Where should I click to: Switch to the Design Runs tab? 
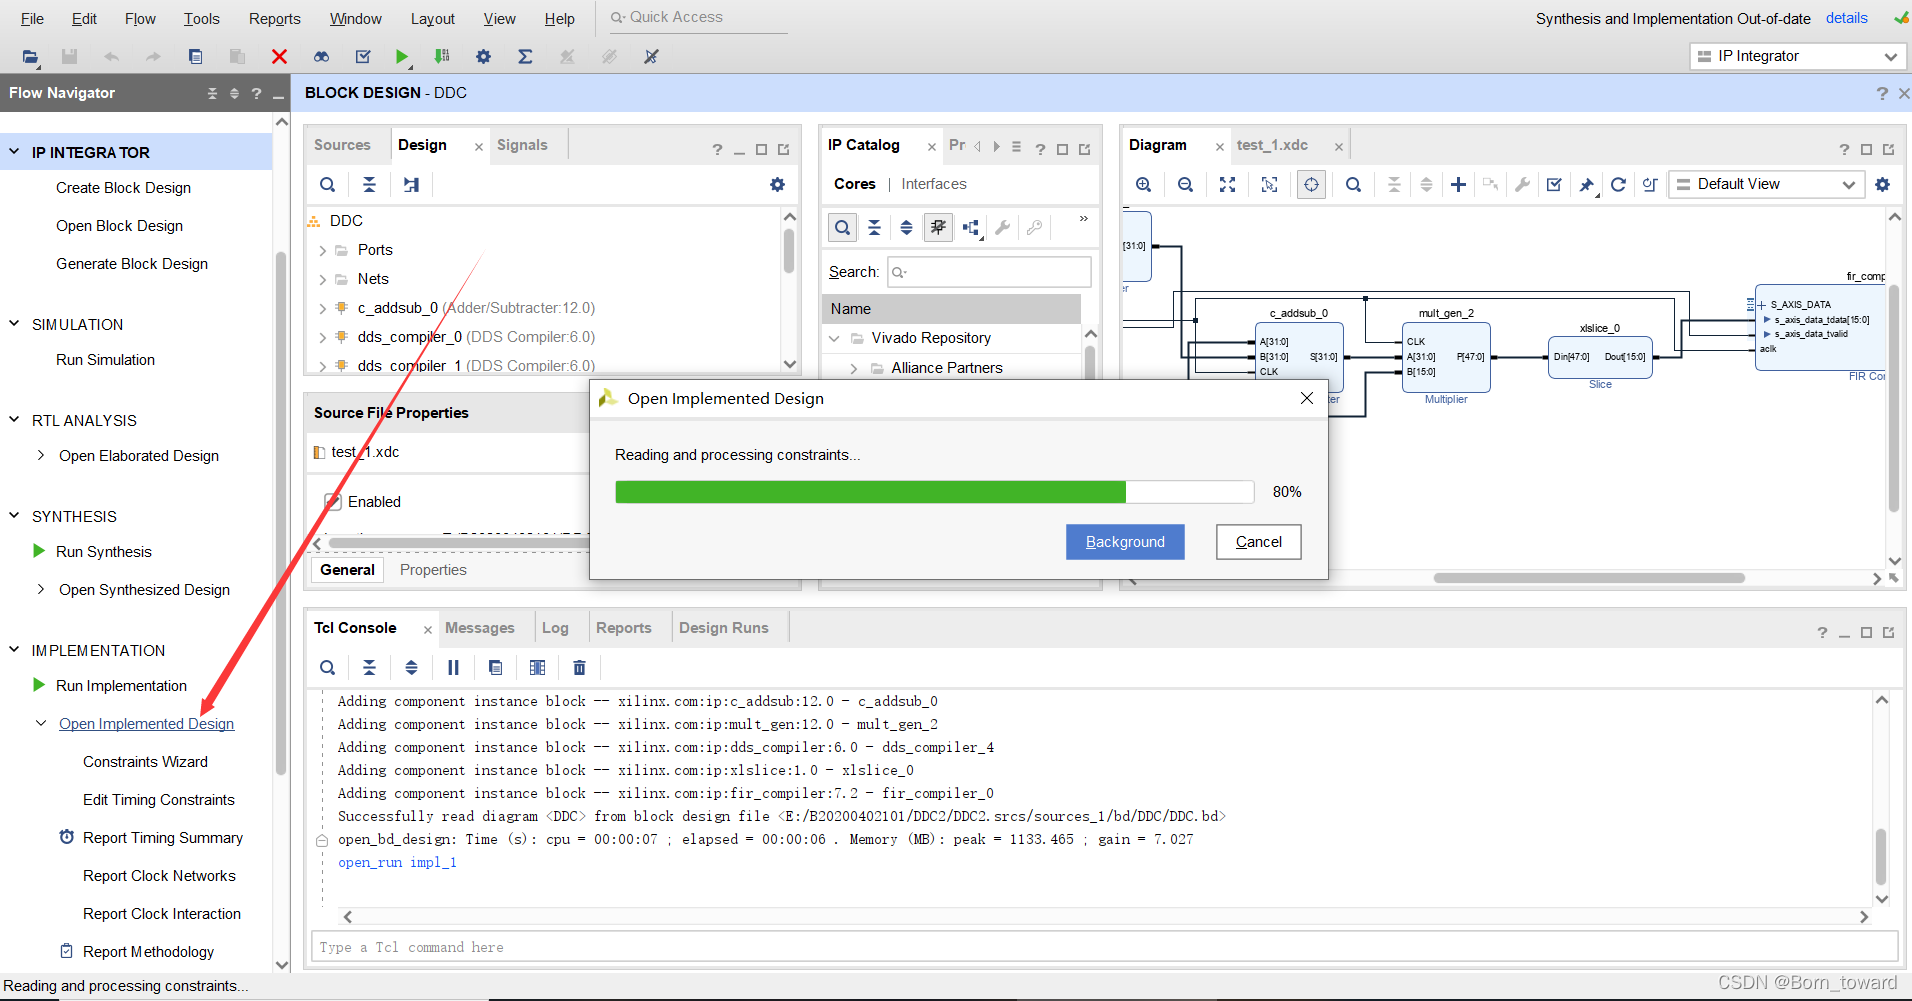pyautogui.click(x=724, y=628)
